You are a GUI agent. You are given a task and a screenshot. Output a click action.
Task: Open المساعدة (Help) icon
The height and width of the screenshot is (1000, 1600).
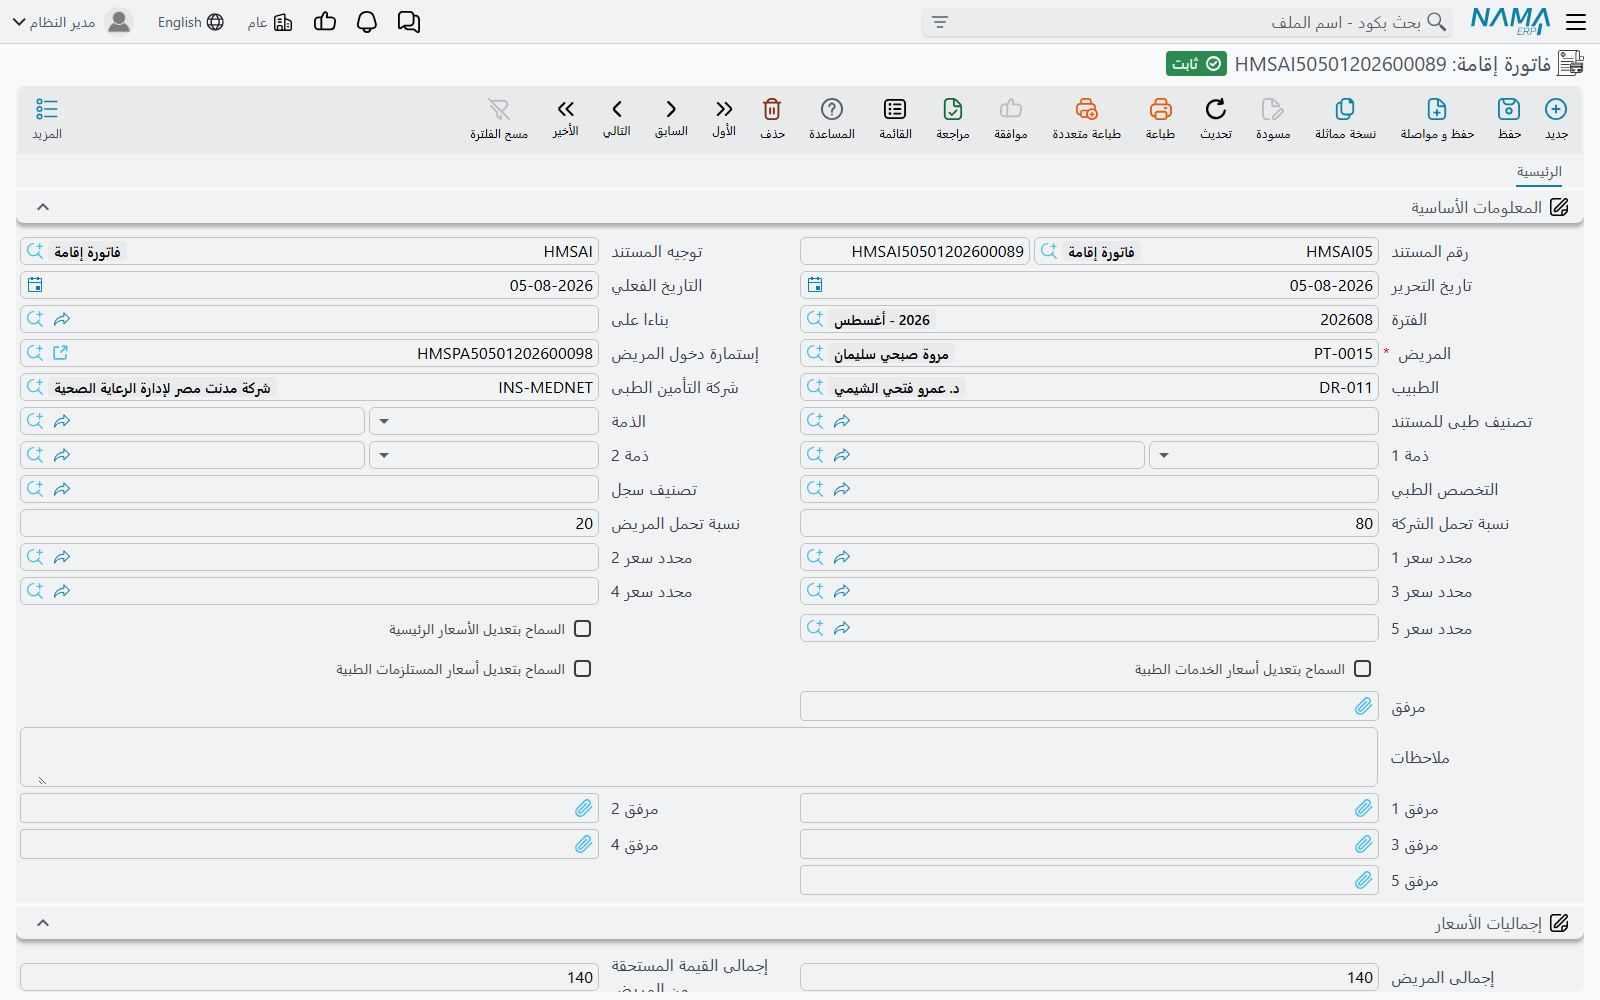tap(832, 109)
